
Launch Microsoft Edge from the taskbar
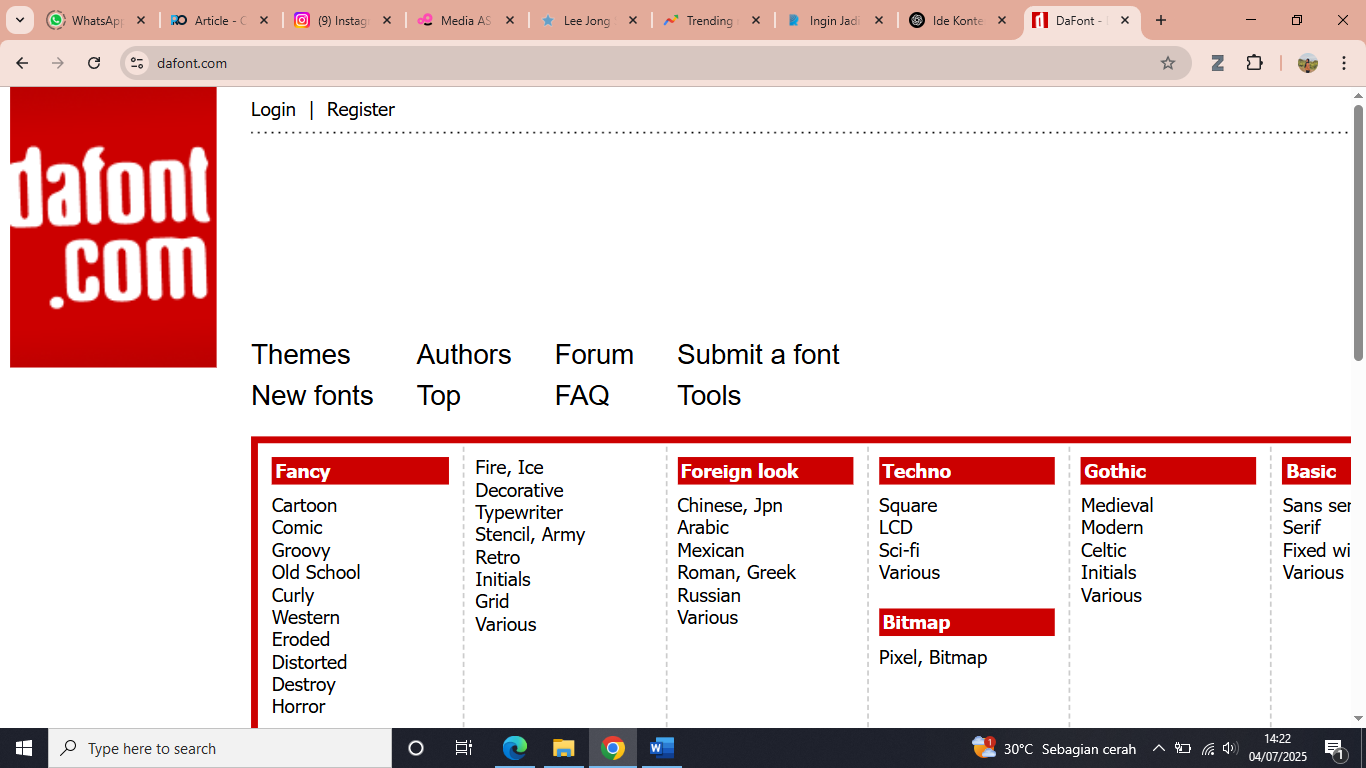[515, 748]
